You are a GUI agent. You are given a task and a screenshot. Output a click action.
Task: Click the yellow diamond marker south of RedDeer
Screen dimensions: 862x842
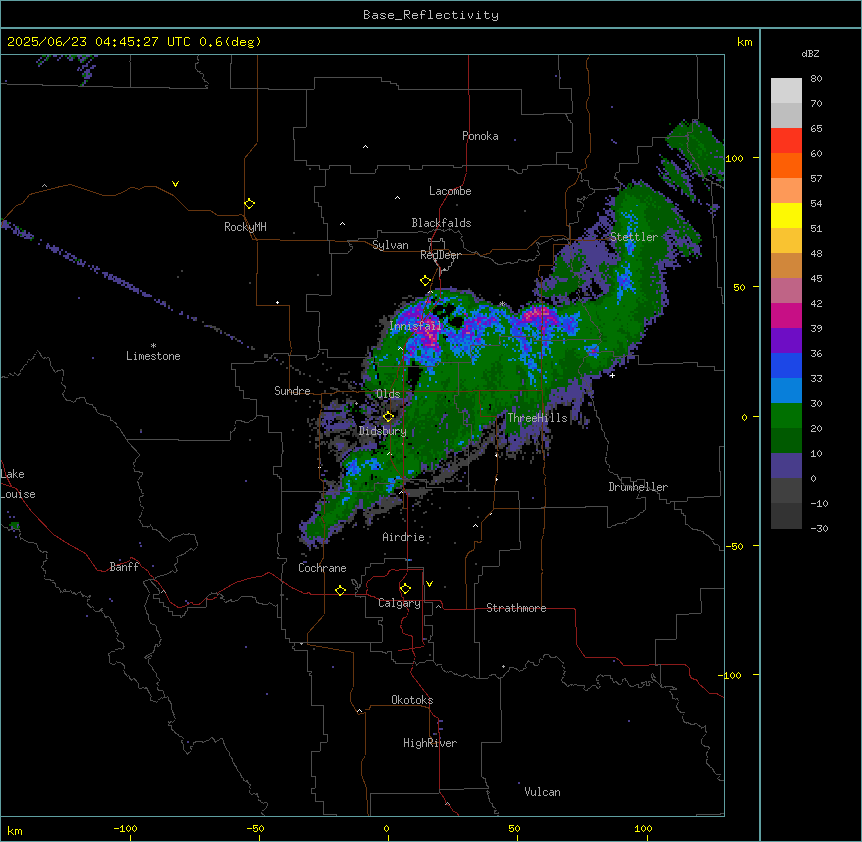tap(426, 281)
